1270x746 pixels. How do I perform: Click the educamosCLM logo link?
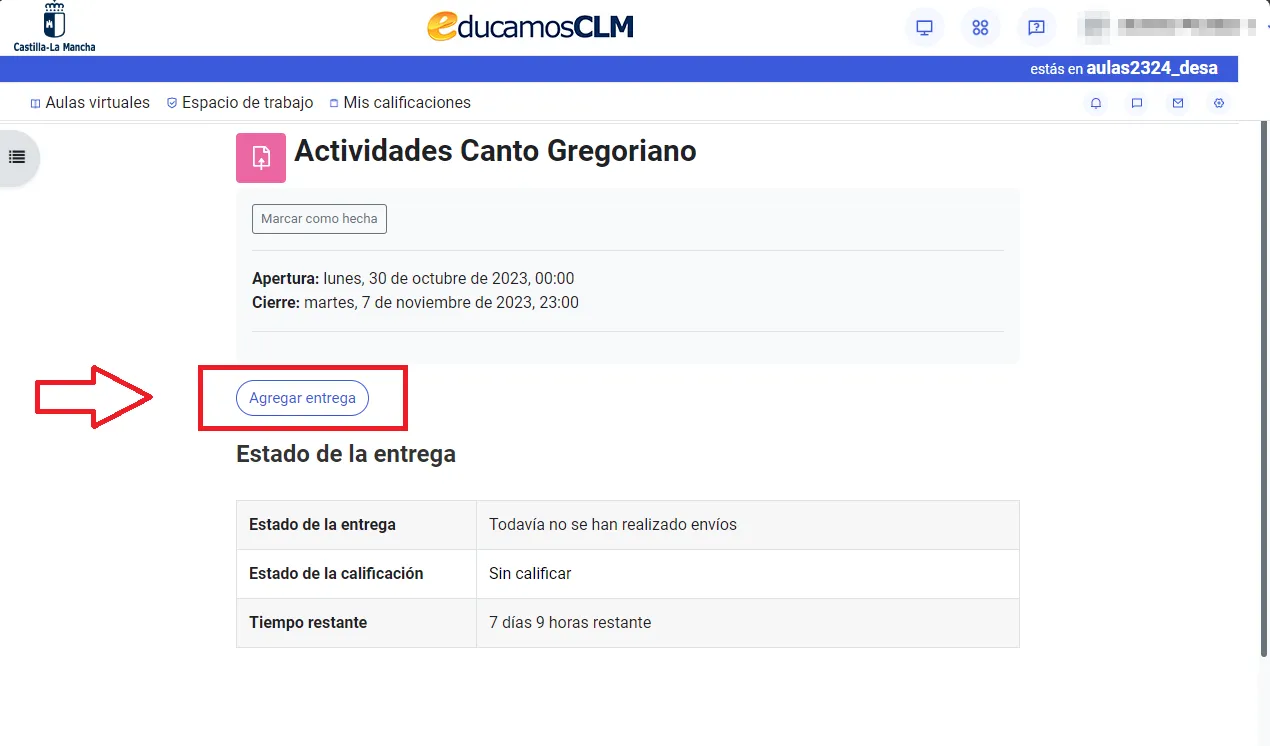click(x=530, y=27)
